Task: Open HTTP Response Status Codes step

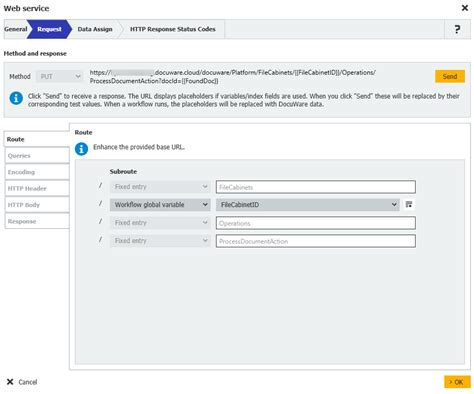Action: (x=172, y=29)
